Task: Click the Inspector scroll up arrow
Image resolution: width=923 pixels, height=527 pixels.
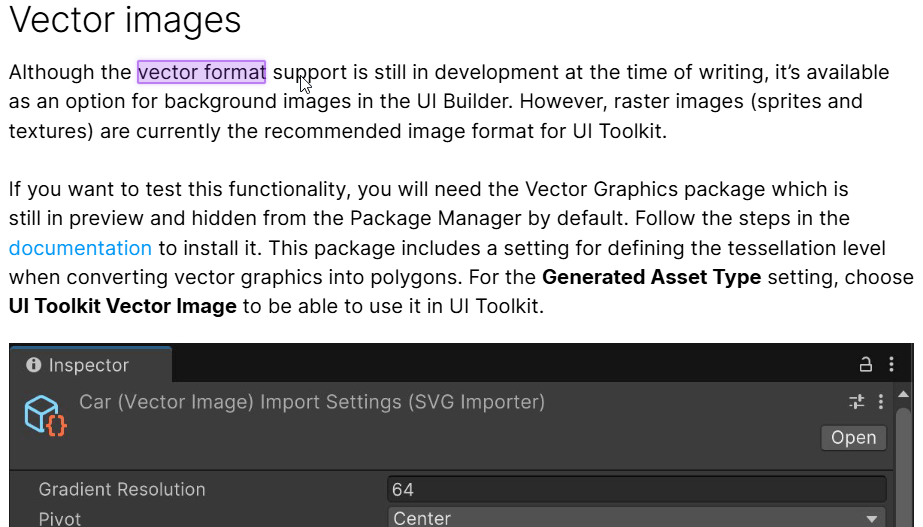Action: pyautogui.click(x=904, y=394)
